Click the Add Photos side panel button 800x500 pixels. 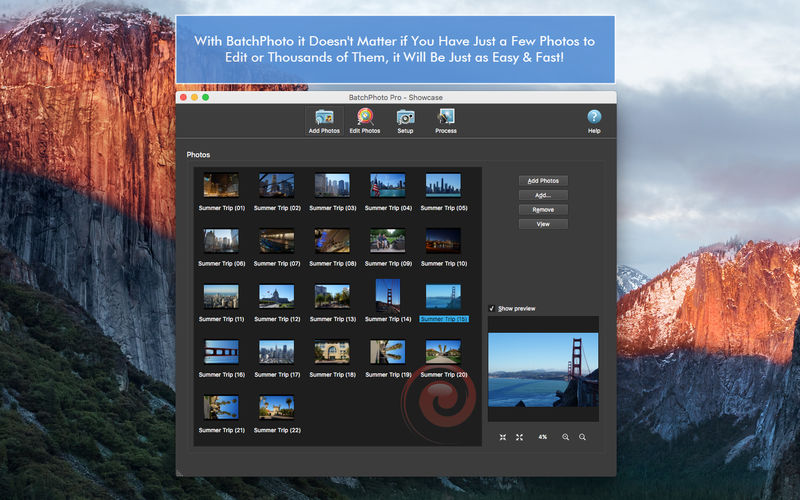coord(543,181)
